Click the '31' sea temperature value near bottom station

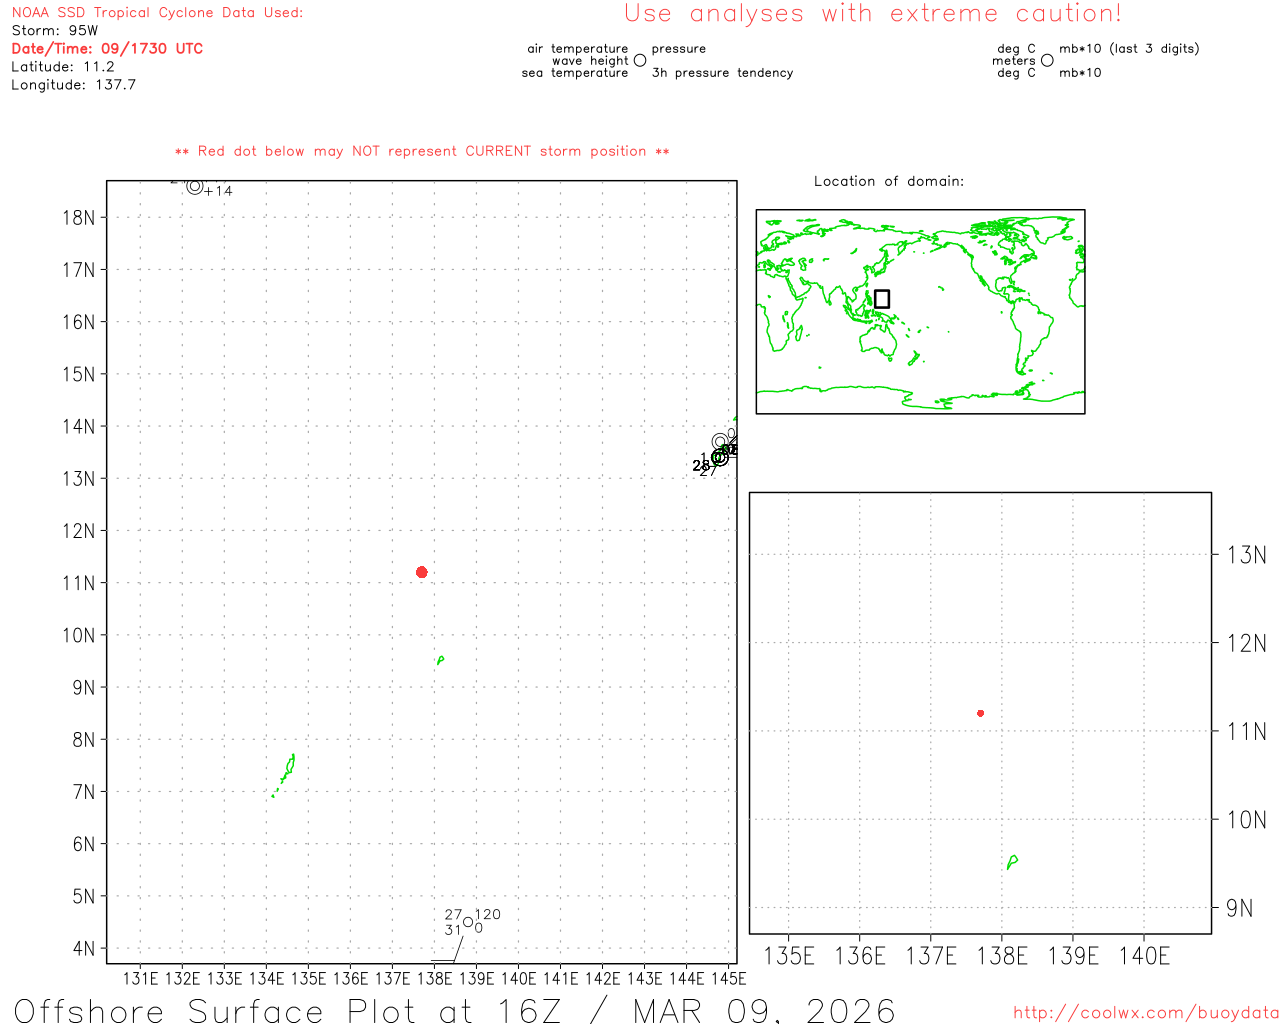point(453,930)
